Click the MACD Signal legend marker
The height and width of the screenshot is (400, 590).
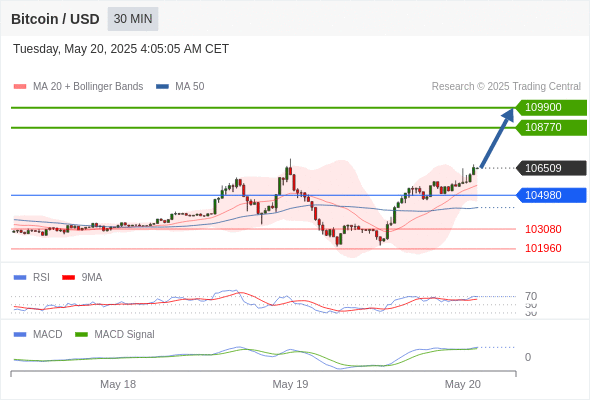[81, 335]
